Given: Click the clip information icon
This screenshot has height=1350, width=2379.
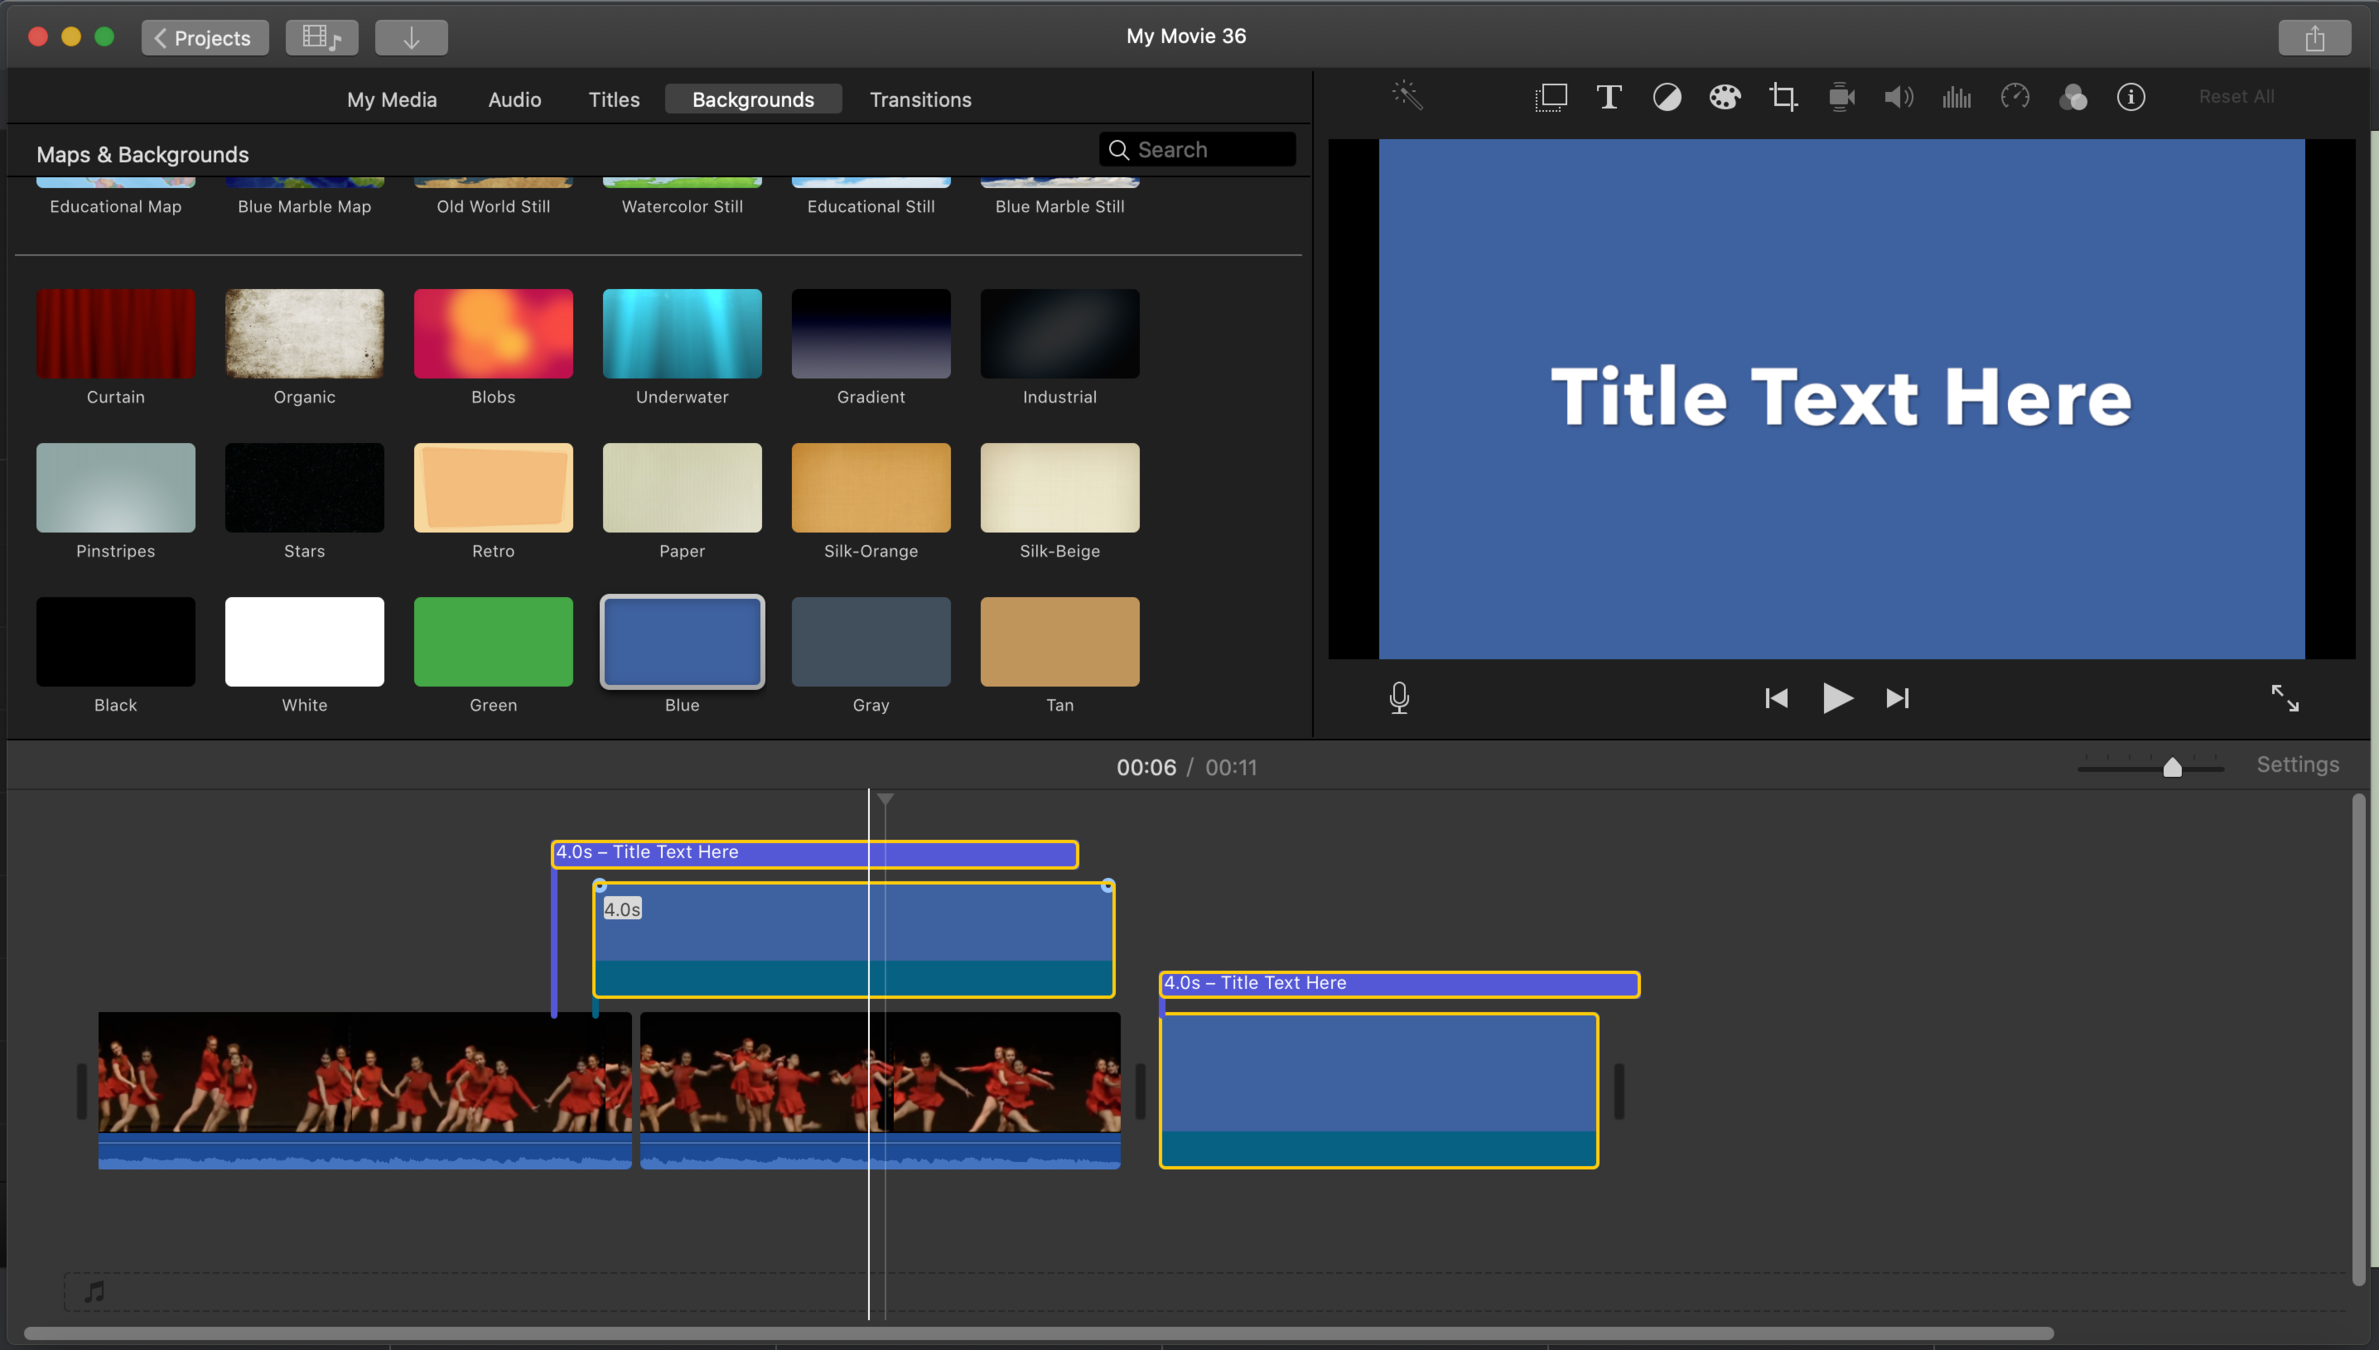Looking at the screenshot, I should tap(2131, 97).
